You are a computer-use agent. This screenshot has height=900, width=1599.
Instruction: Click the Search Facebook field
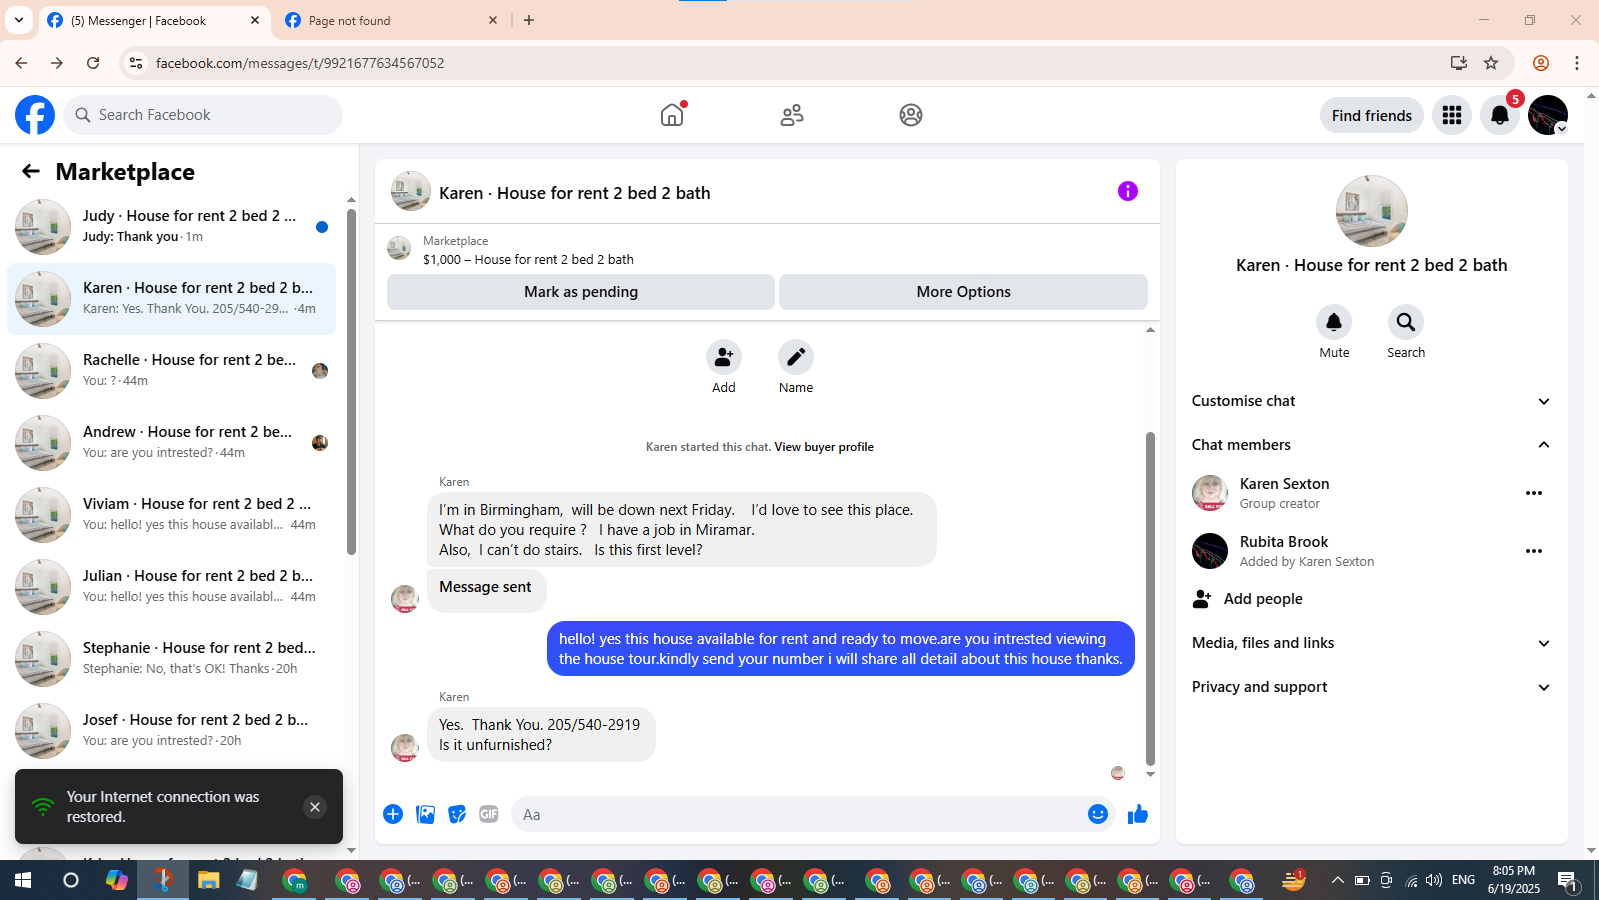tap(203, 115)
